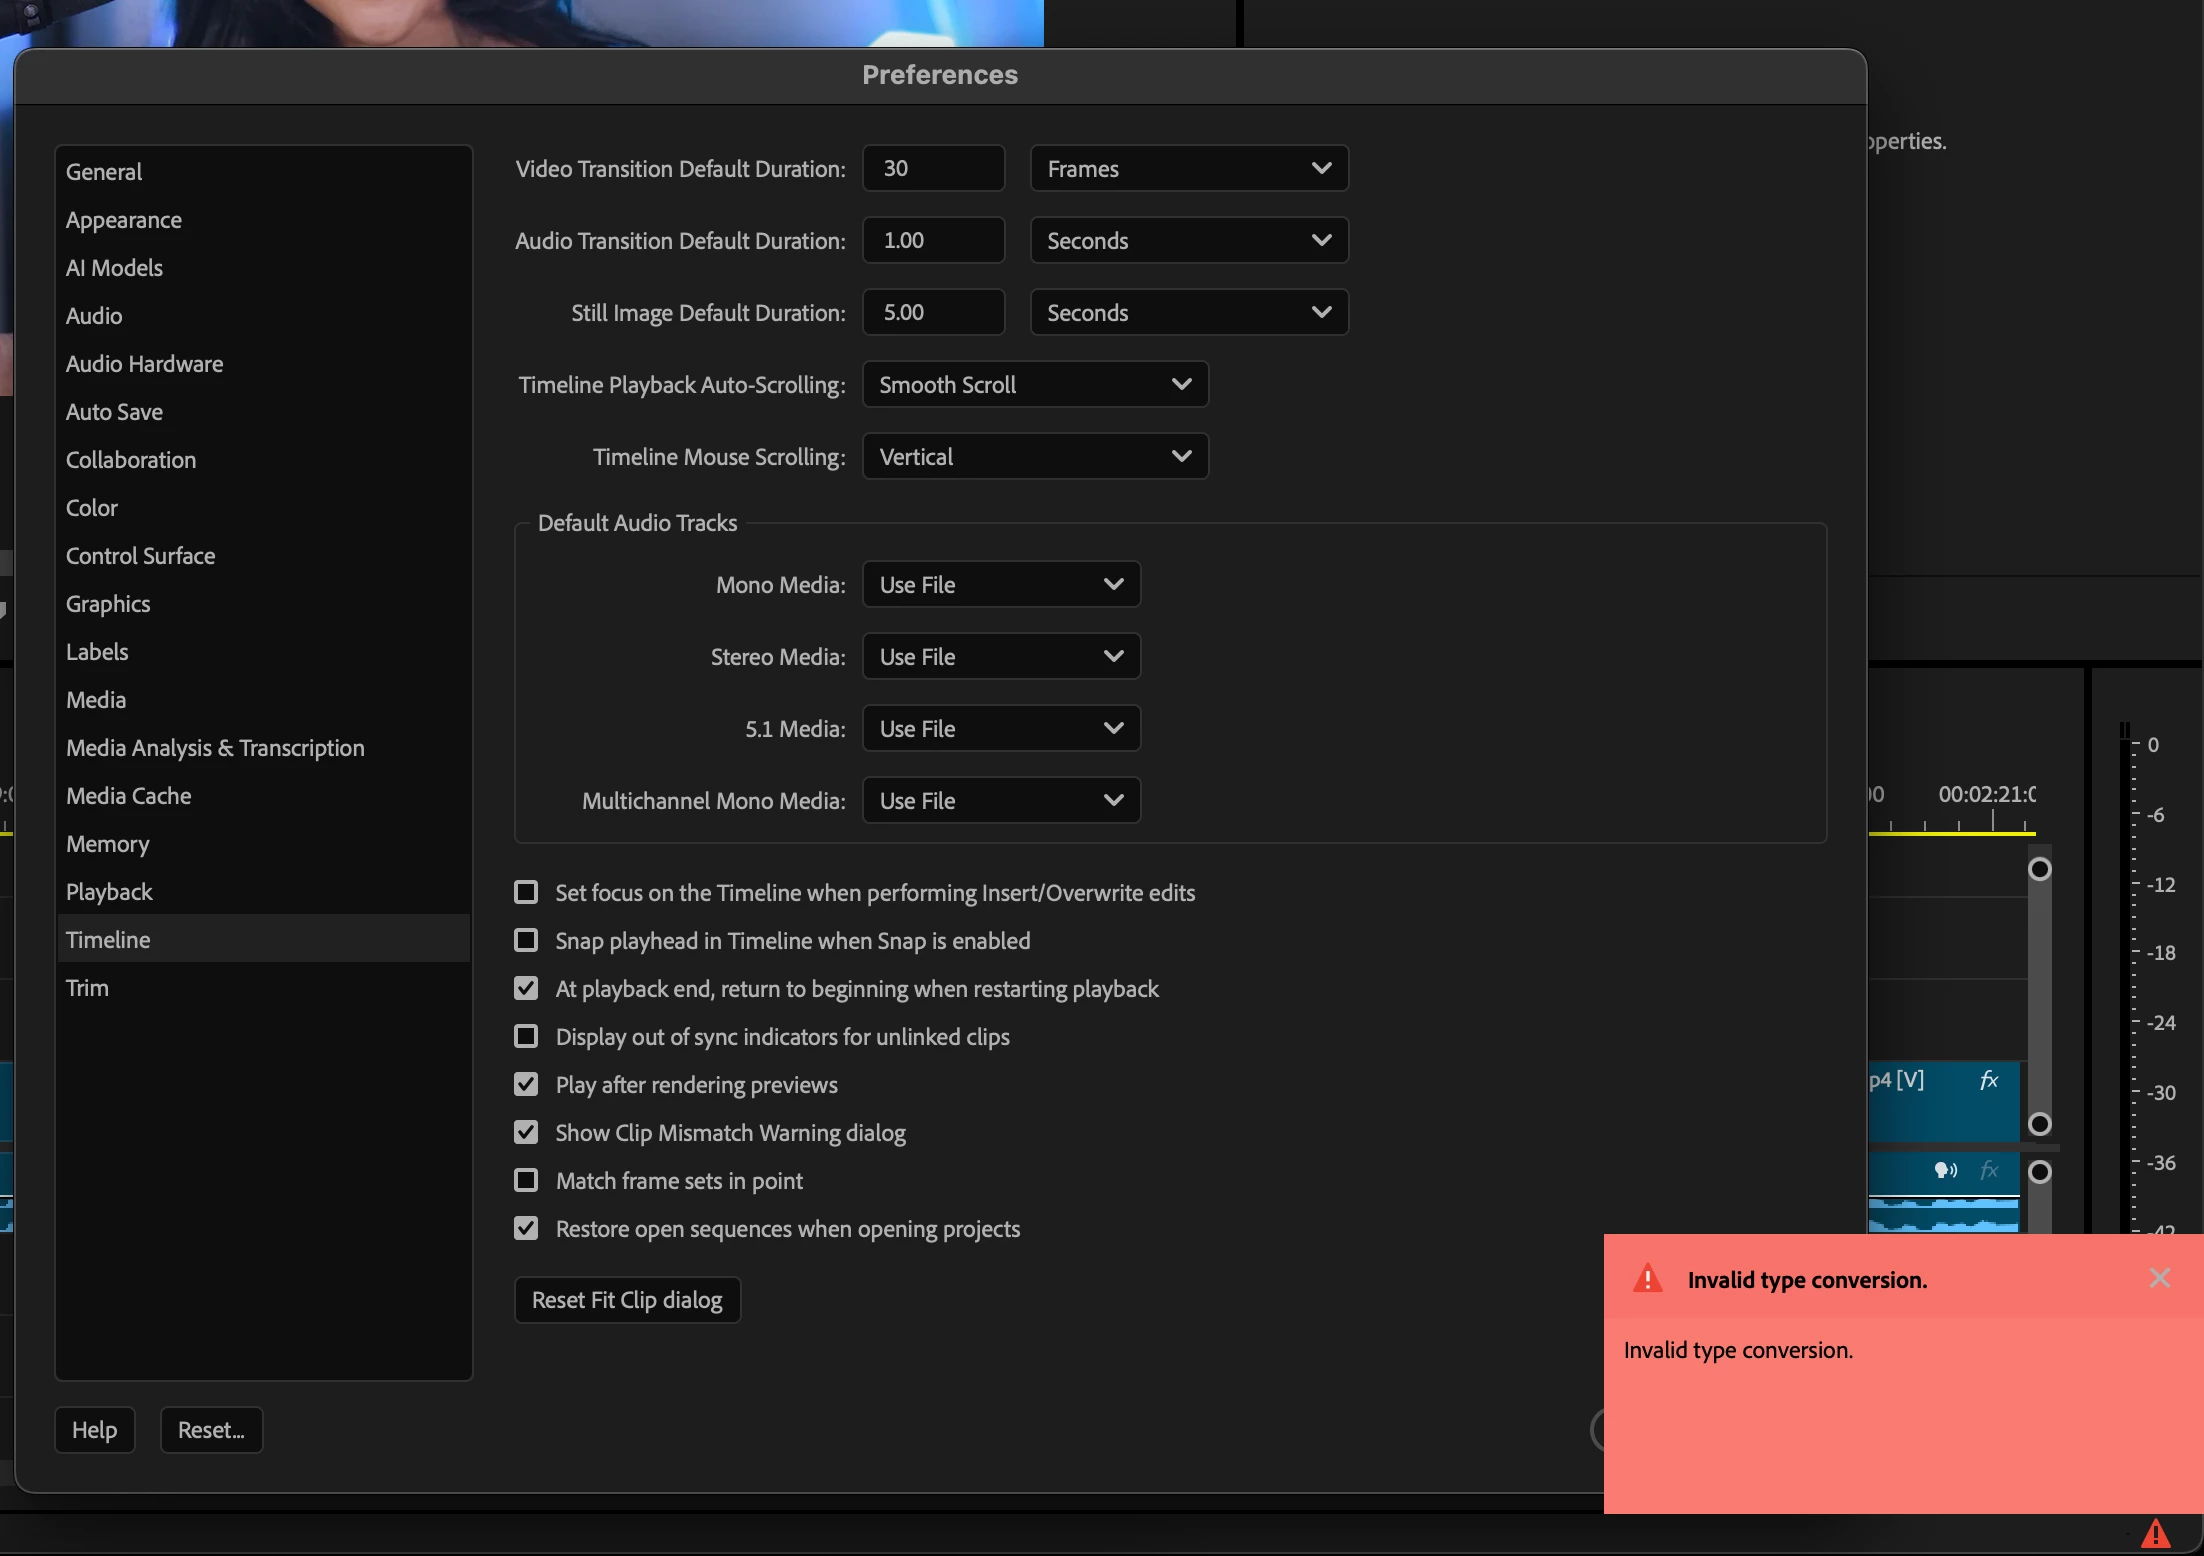Viewport: 2204px width, 1556px height.
Task: Open the Media Cache preferences category
Action: pyautogui.click(x=128, y=796)
